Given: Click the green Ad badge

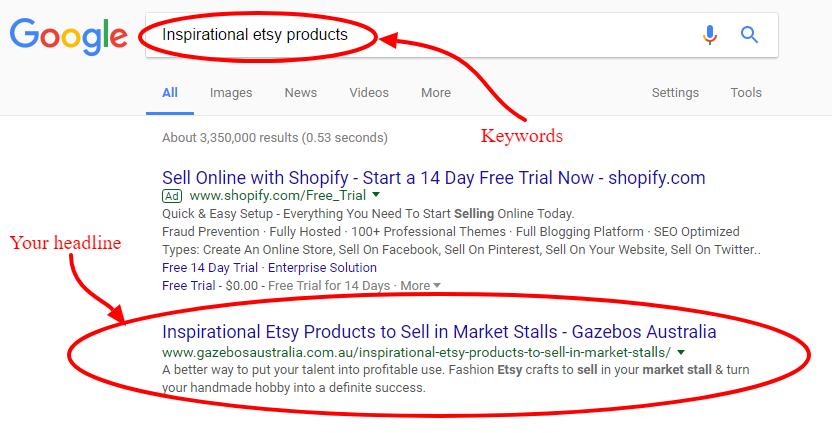Looking at the screenshot, I should coord(172,196).
